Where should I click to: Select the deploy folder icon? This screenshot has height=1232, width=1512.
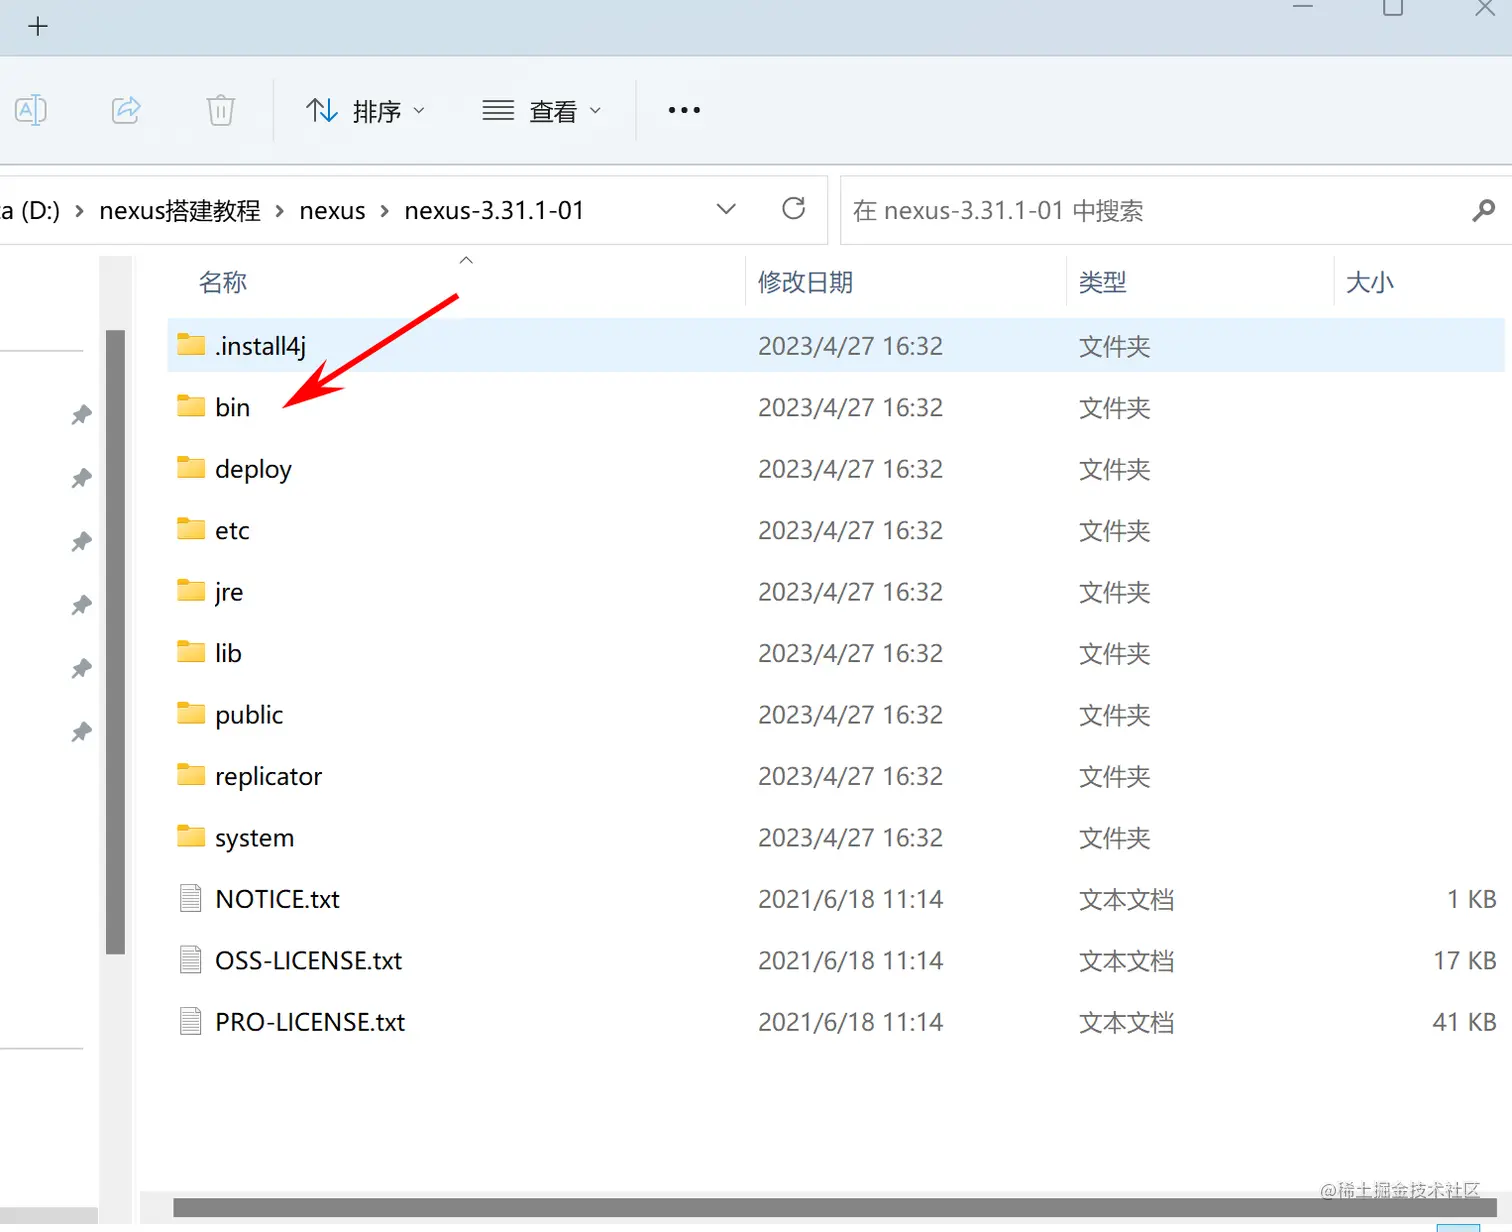[191, 468]
